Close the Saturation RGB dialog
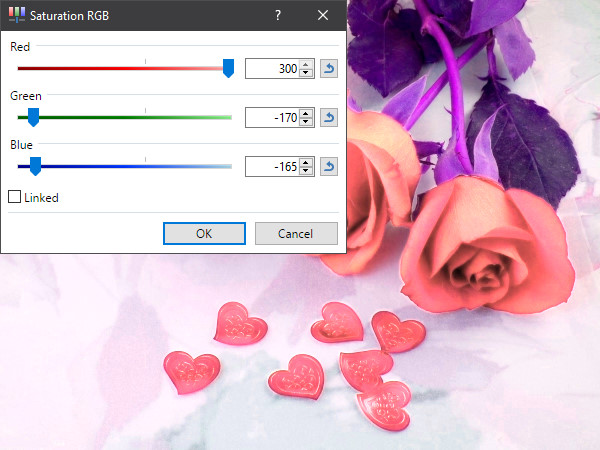Viewport: 600px width, 450px height. [323, 15]
